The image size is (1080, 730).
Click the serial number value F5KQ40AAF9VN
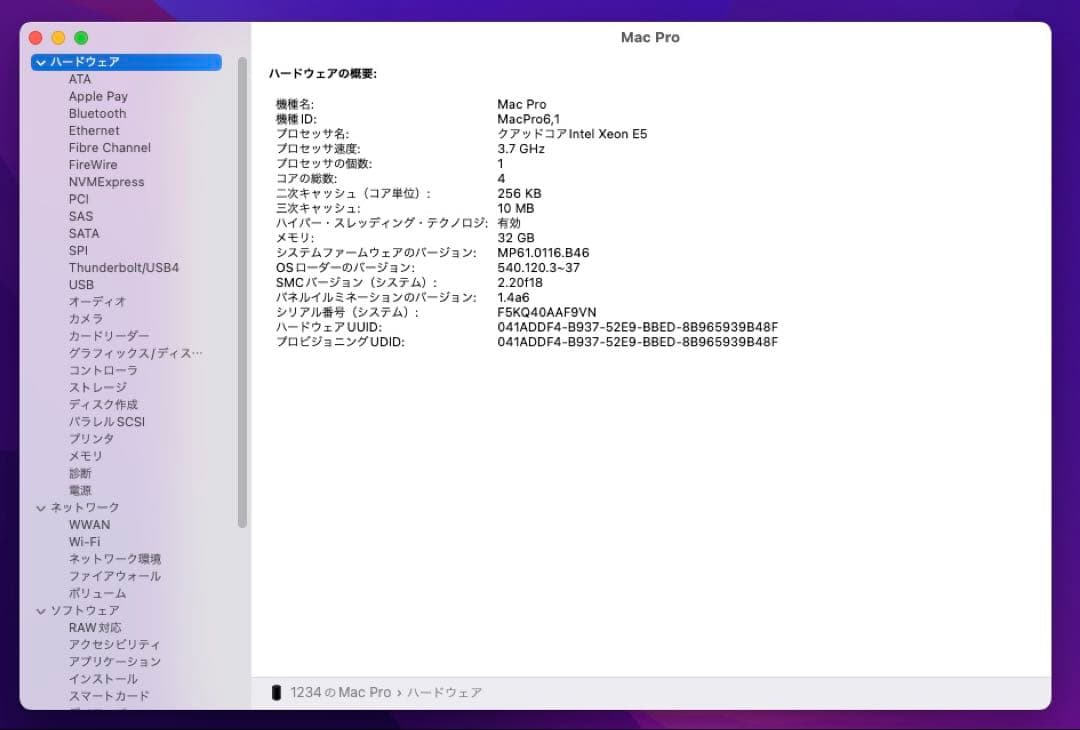point(546,312)
